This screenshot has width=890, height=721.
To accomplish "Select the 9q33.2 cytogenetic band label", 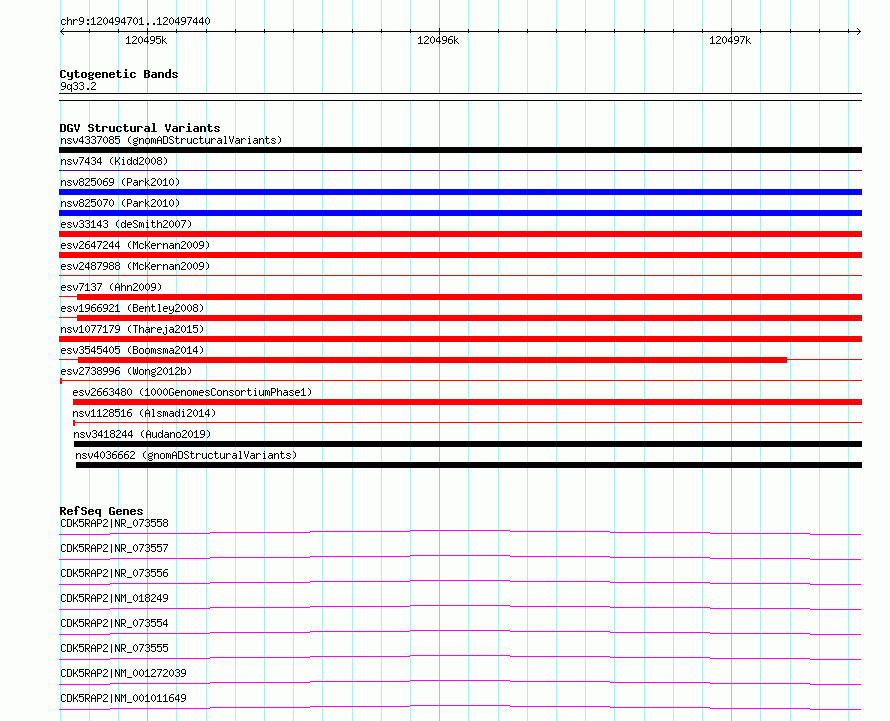I will click(x=78, y=86).
